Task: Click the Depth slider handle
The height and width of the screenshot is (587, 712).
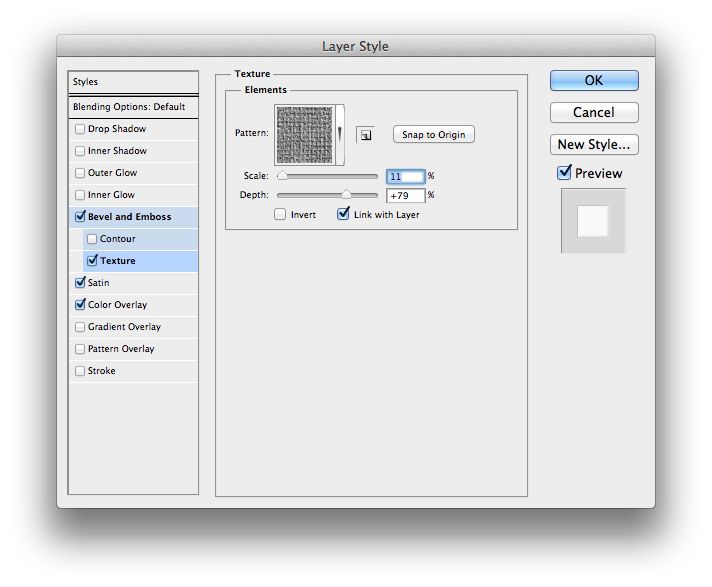Action: (346, 194)
